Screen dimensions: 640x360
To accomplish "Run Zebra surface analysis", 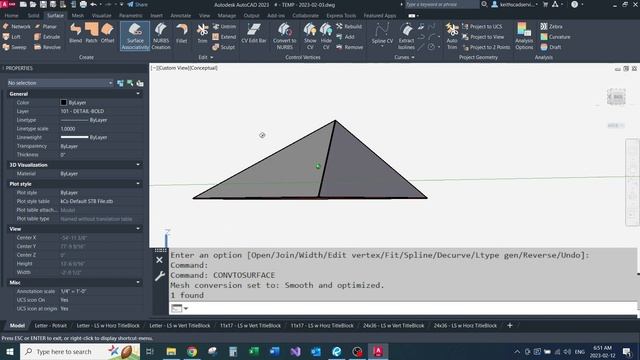I will click(551, 27).
